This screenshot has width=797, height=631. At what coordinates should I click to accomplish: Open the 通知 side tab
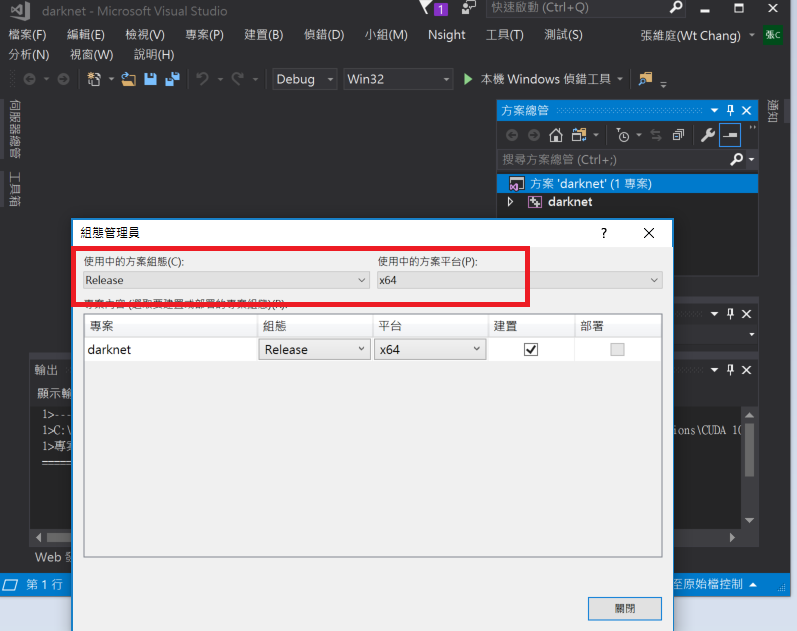[773, 111]
